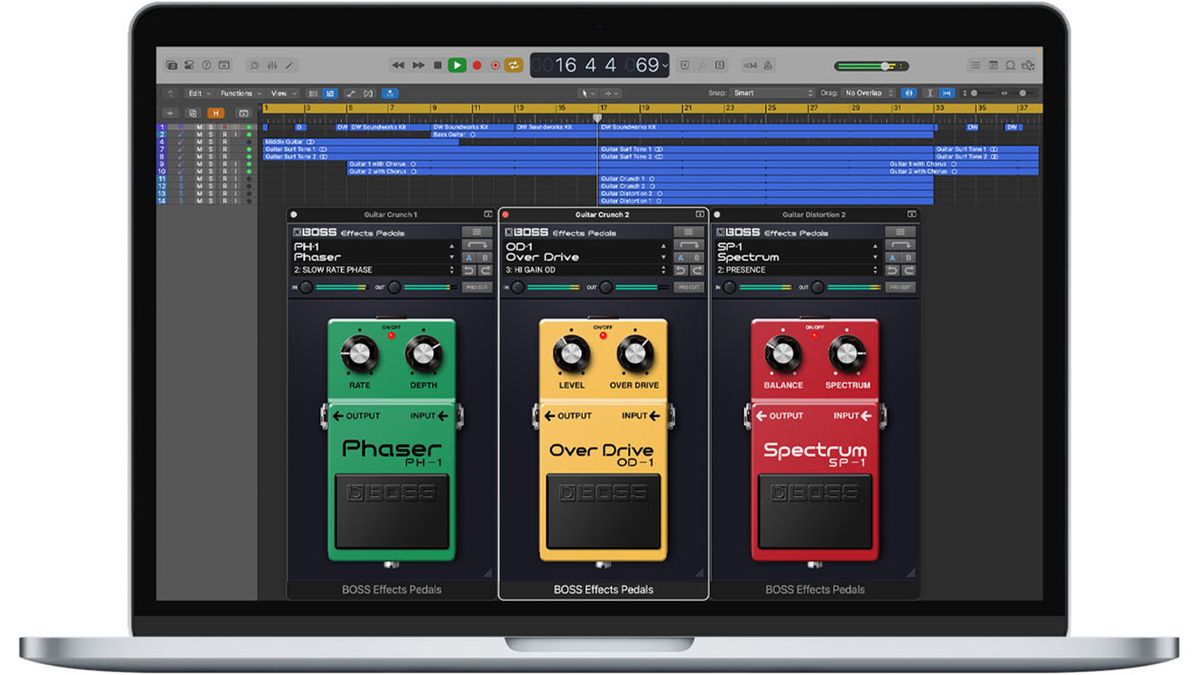This screenshot has height=675, width=1200.
Task: Click the undo arrow in the Over Drive plugin
Action: (680, 270)
